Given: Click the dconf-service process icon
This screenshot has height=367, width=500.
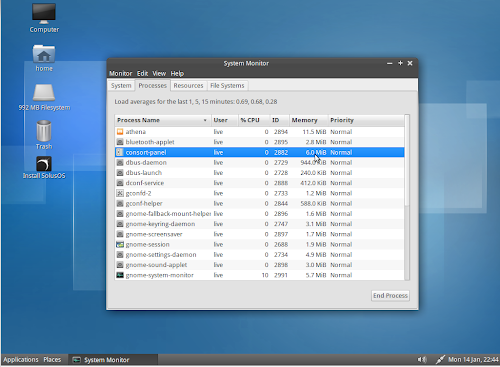Looking at the screenshot, I should pyautogui.click(x=120, y=183).
